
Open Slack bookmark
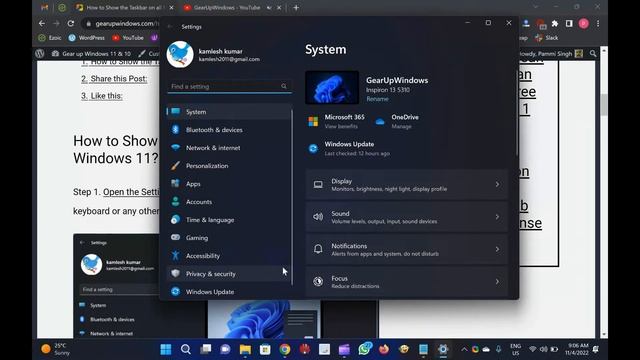pos(547,38)
